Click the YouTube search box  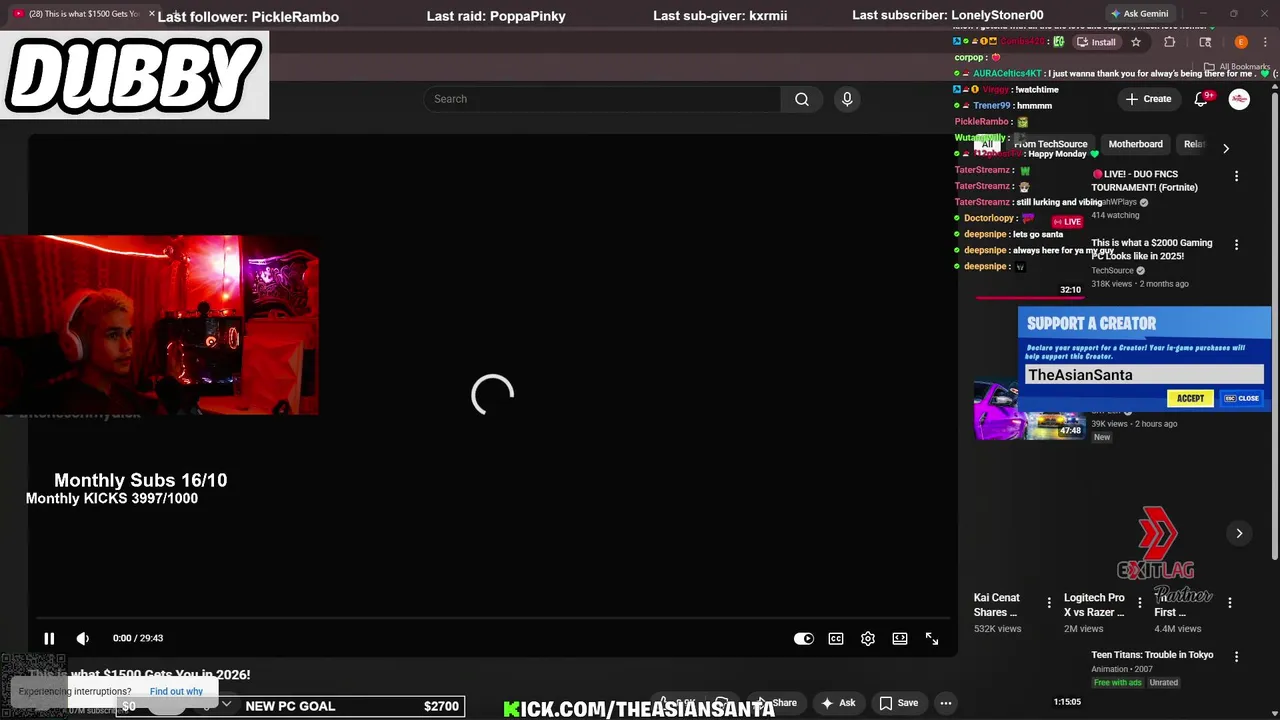click(602, 99)
